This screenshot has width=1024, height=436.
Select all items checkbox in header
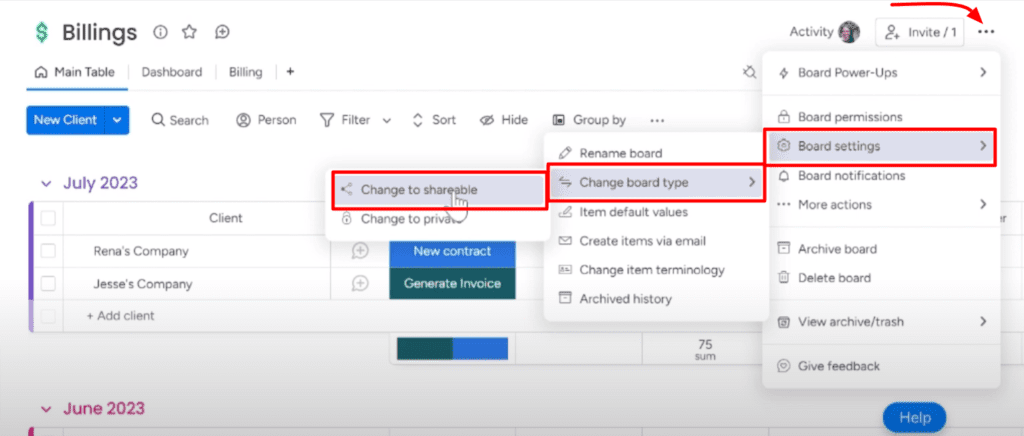pos(48,219)
